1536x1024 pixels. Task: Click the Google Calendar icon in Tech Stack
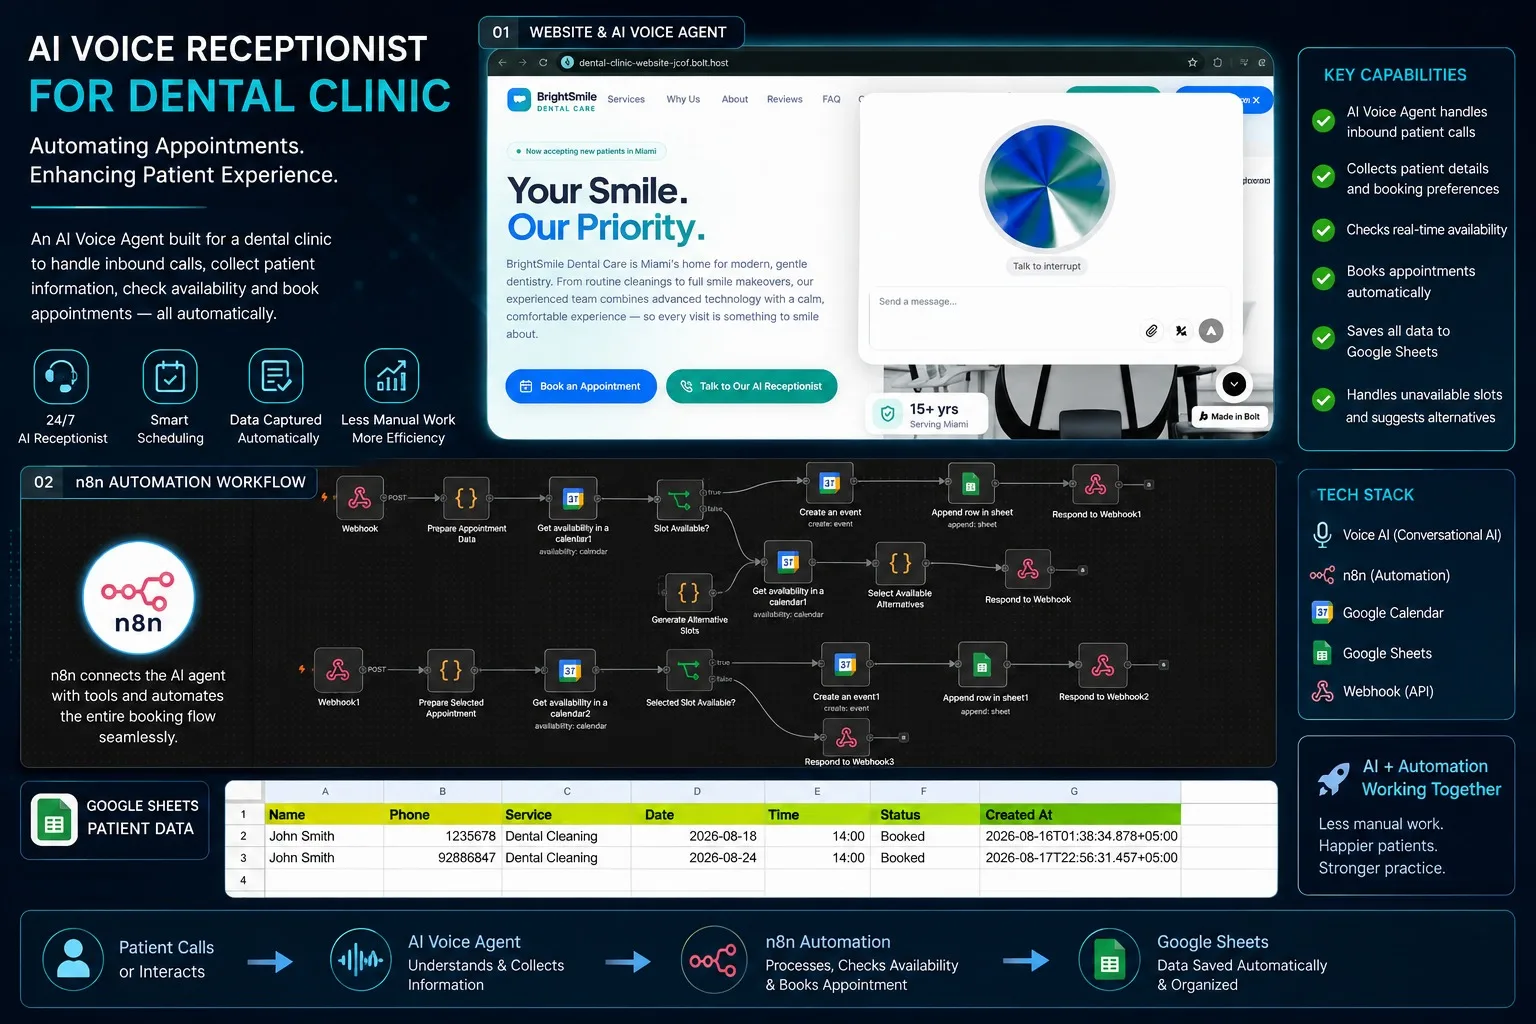tap(1322, 612)
